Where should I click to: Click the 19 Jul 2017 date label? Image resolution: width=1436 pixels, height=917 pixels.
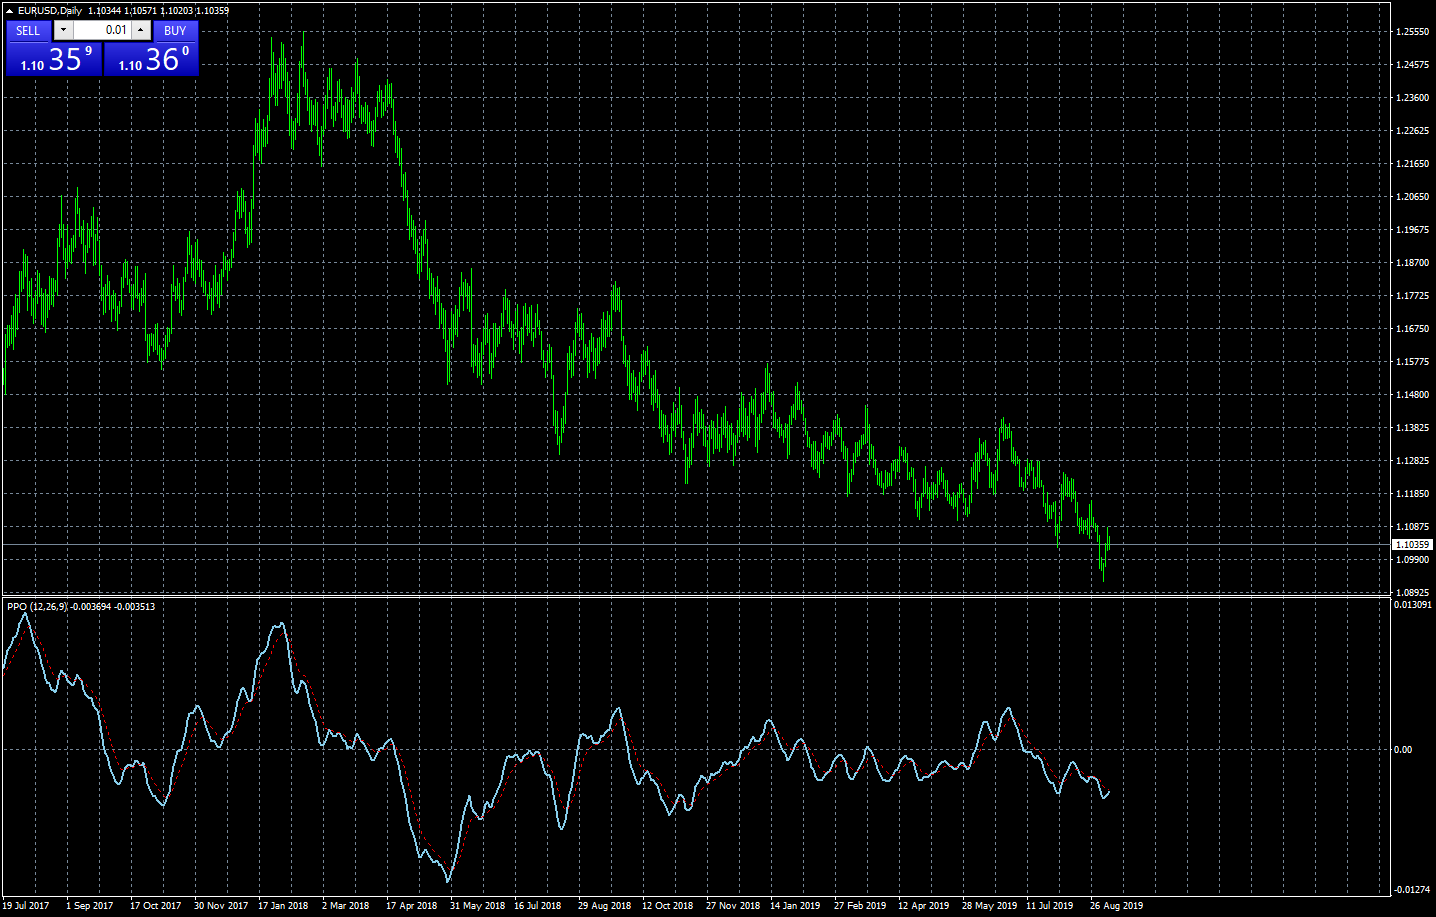pyautogui.click(x=26, y=906)
